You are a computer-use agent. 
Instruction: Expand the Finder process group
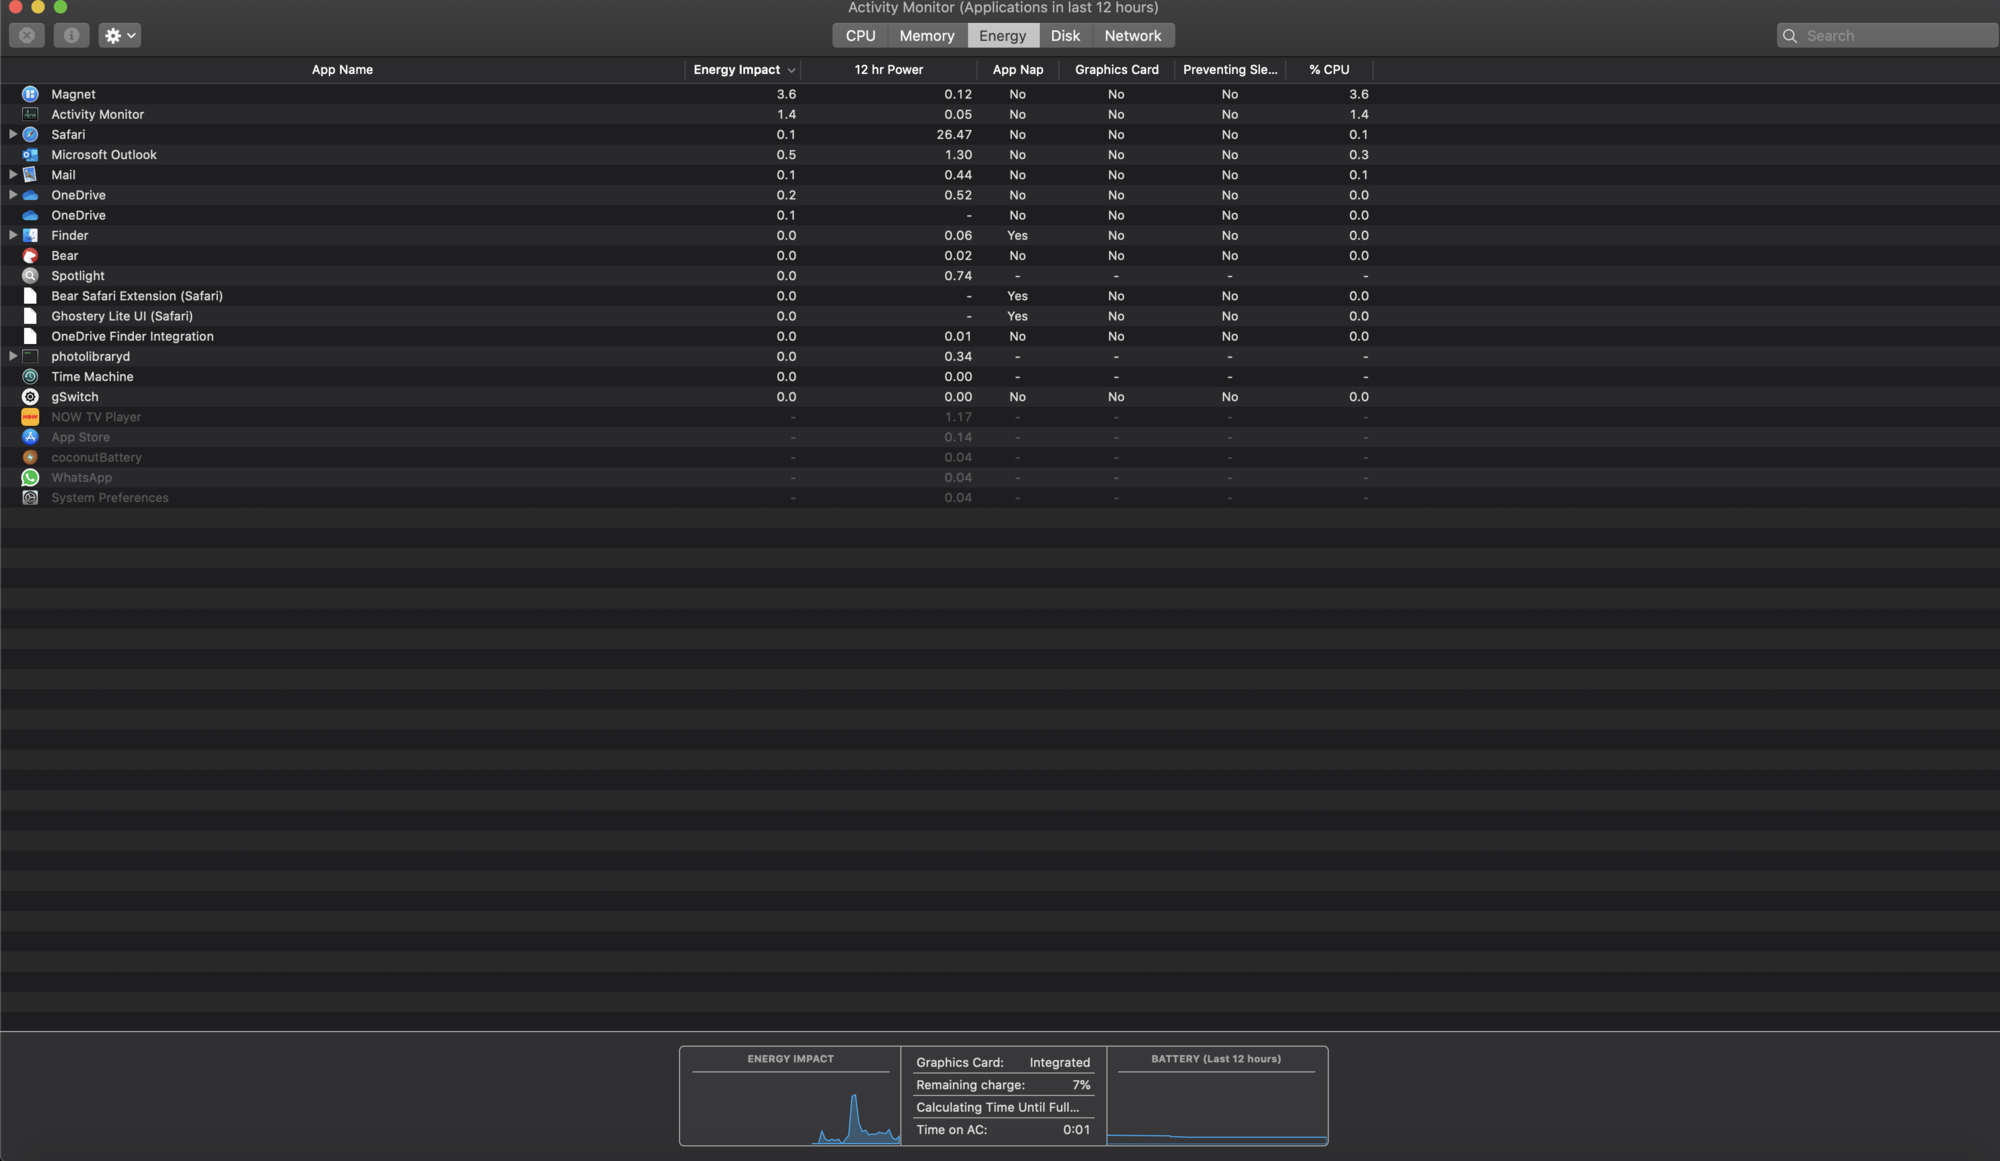tap(13, 235)
